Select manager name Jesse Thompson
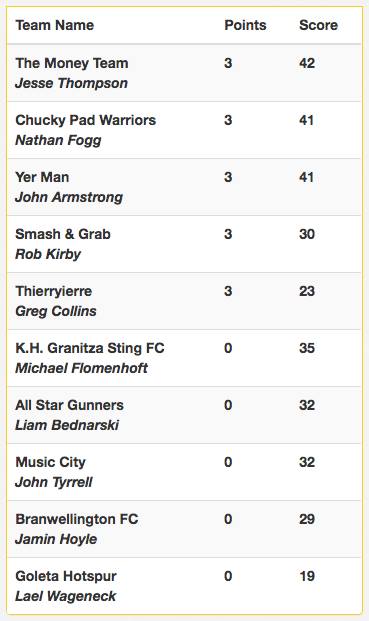The height and width of the screenshot is (621, 369). point(72,83)
